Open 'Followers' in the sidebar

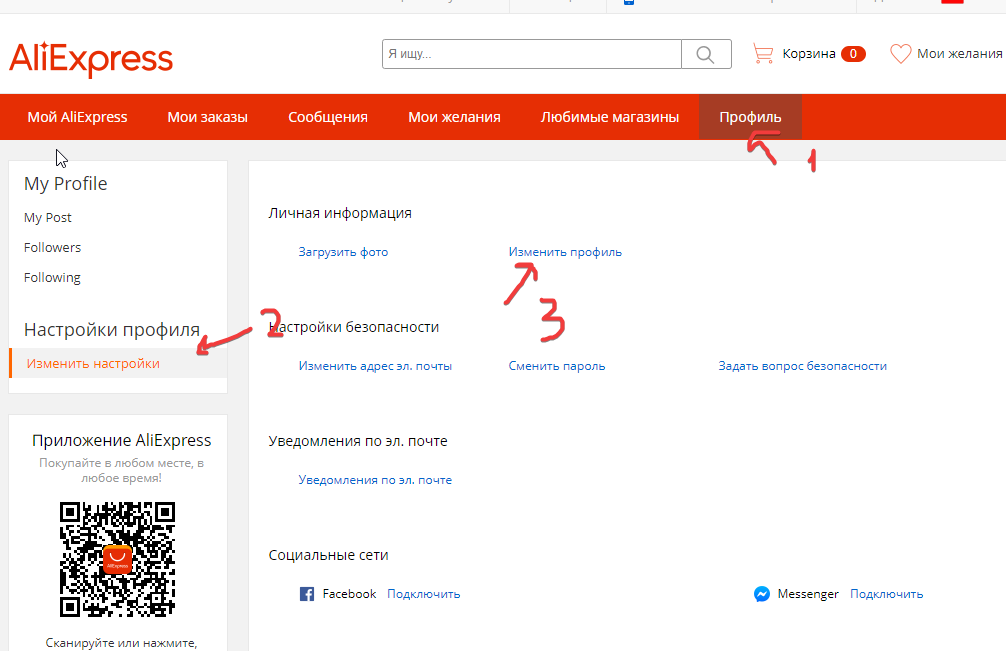[x=52, y=248]
